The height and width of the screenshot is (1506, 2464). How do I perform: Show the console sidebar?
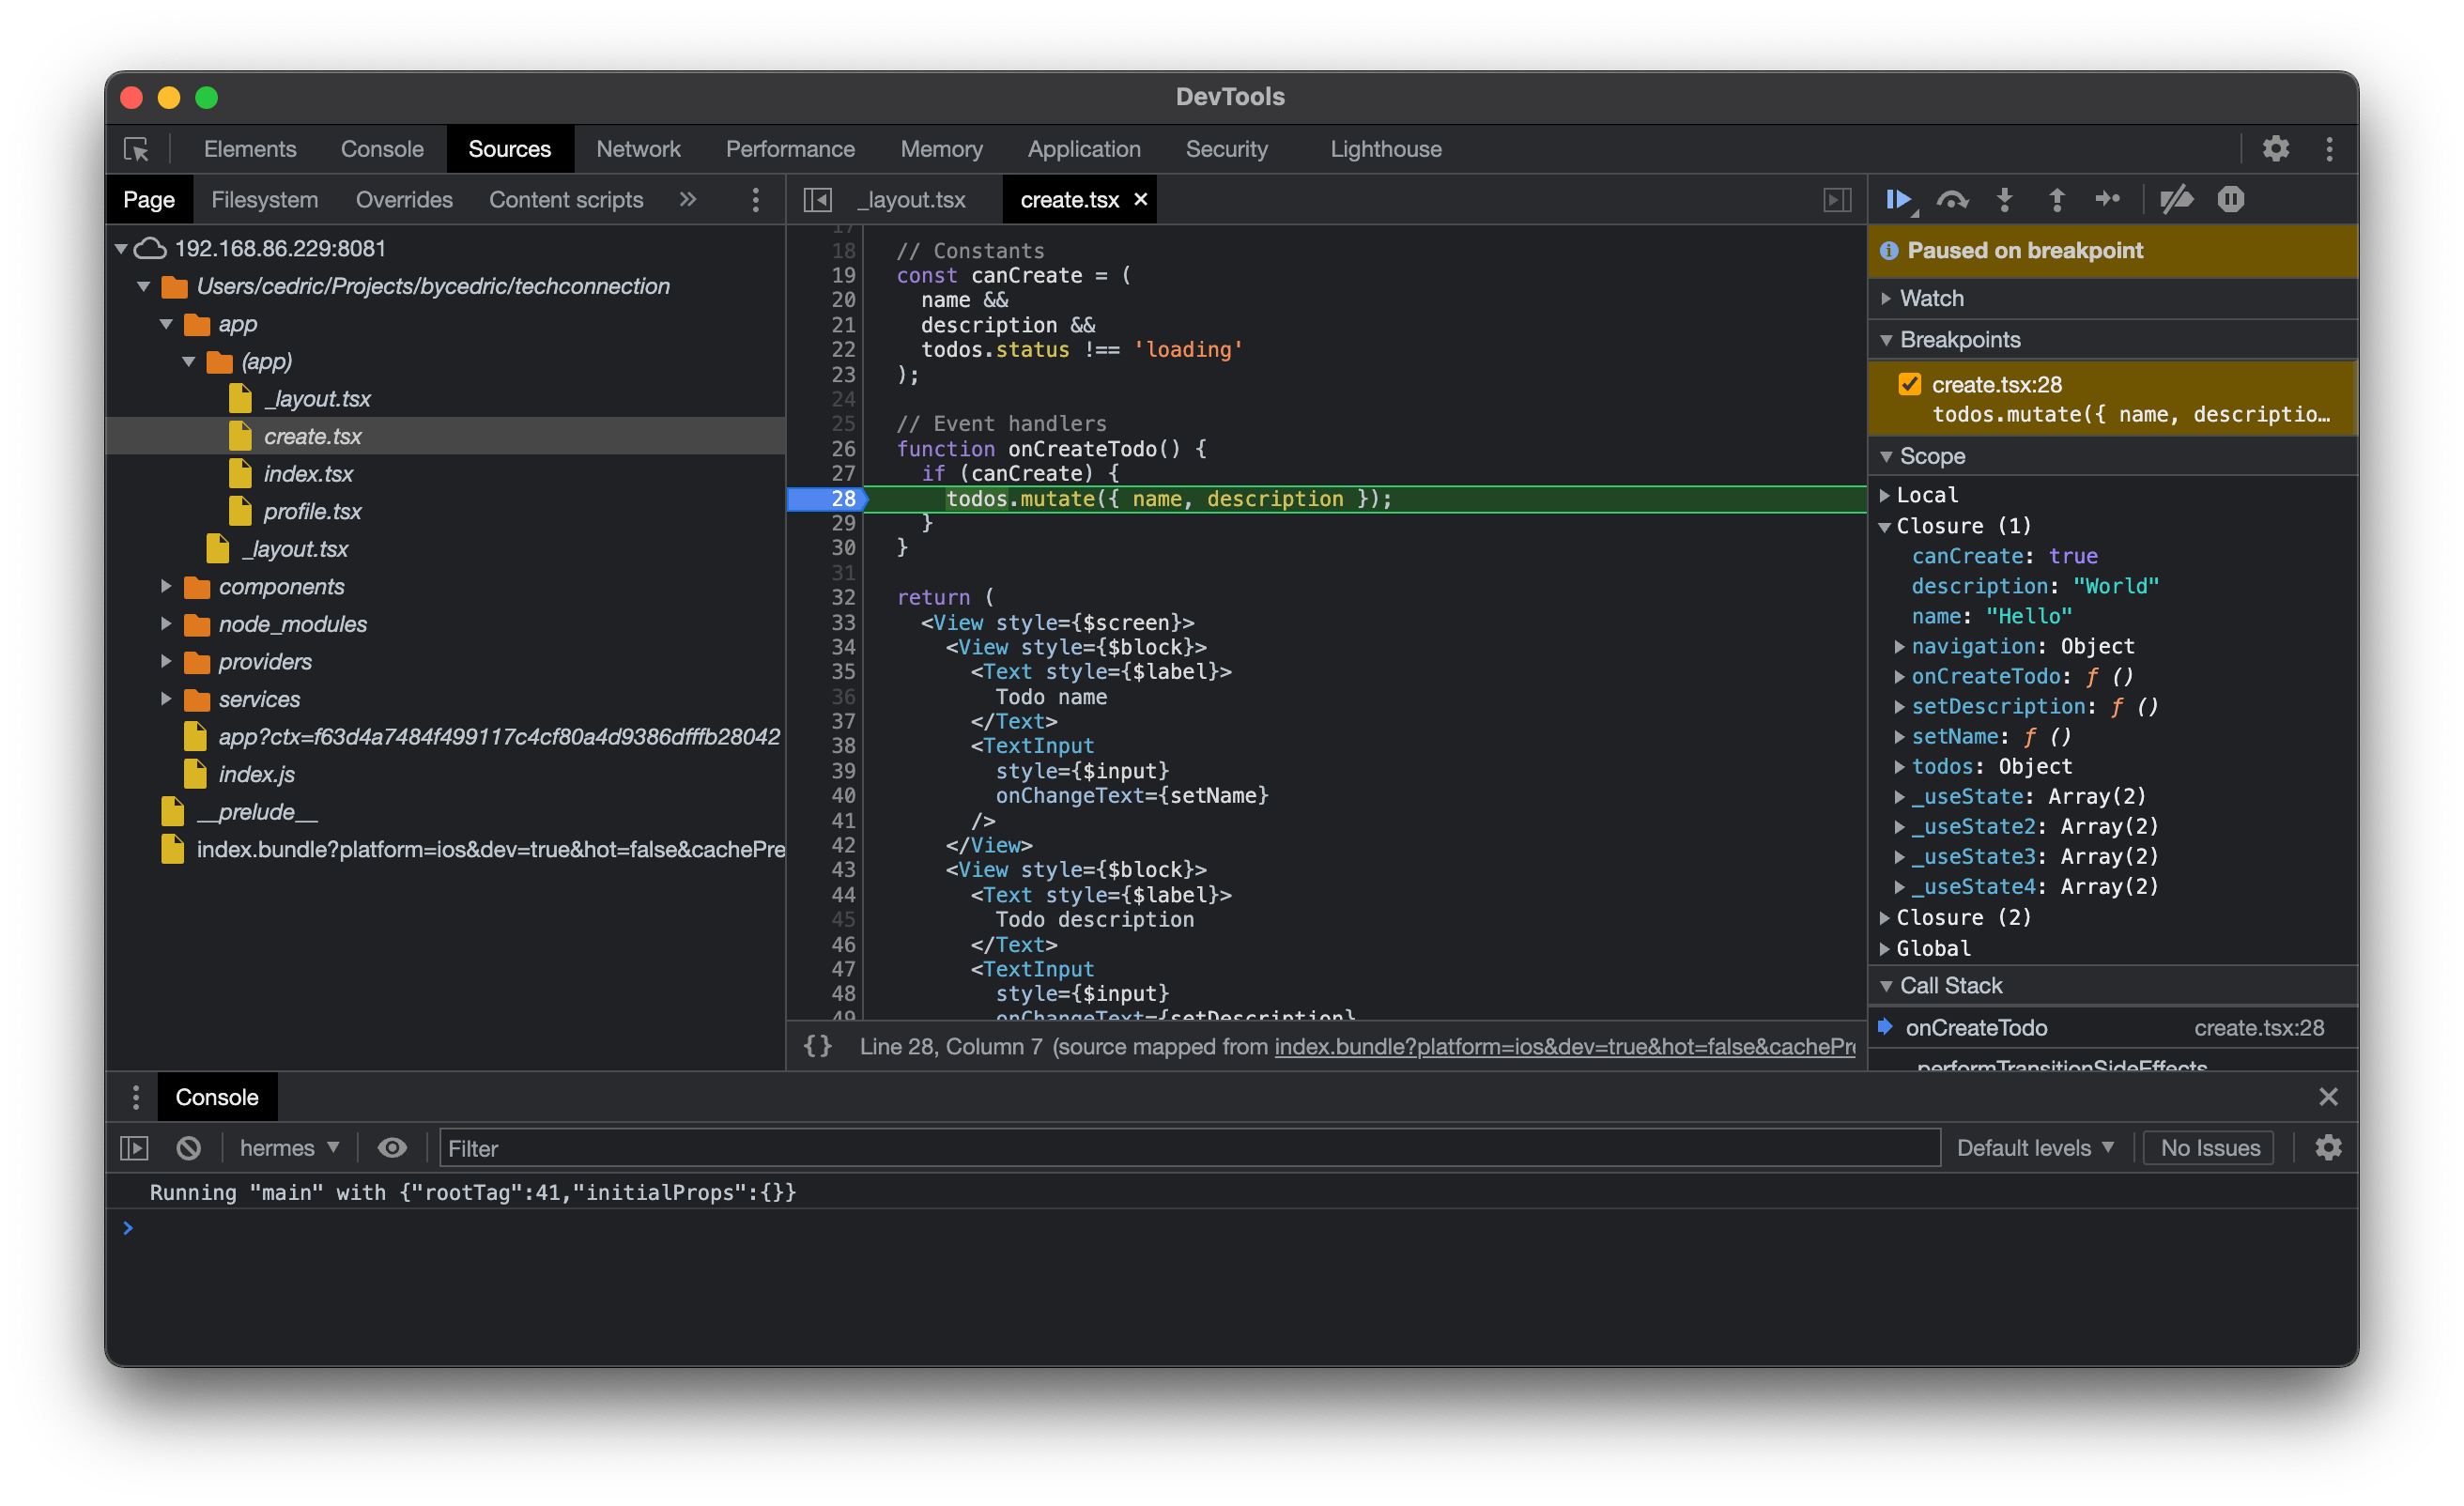point(134,1148)
